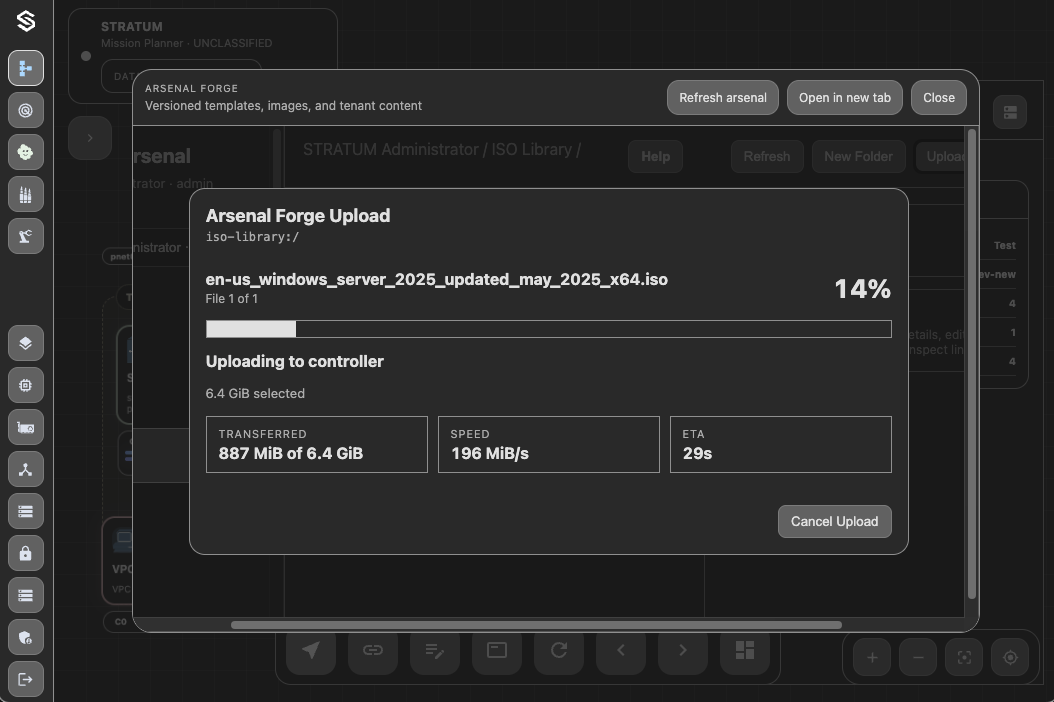Click the '196 MiB/s' speed value
Screen dimensions: 1054x702
pyautogui.click(x=490, y=453)
